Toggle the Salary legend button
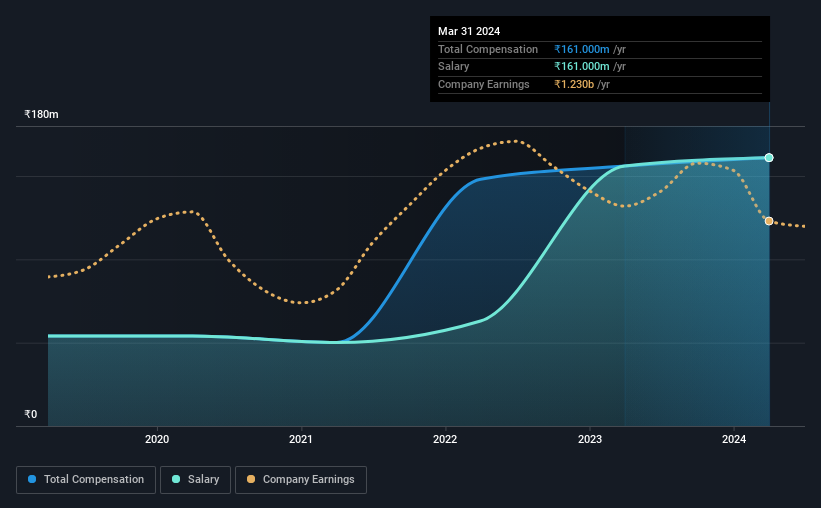The width and height of the screenshot is (821, 508). (195, 480)
